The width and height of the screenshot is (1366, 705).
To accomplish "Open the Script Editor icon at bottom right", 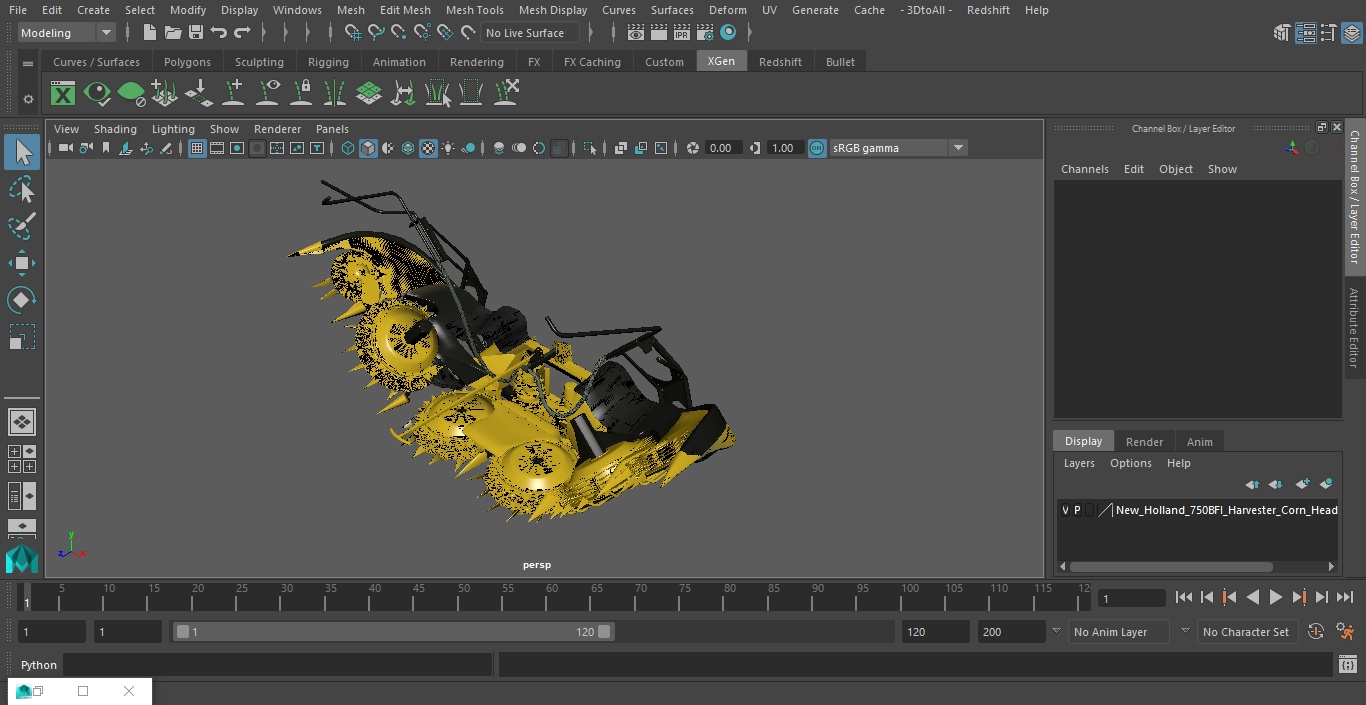I will (1347, 665).
